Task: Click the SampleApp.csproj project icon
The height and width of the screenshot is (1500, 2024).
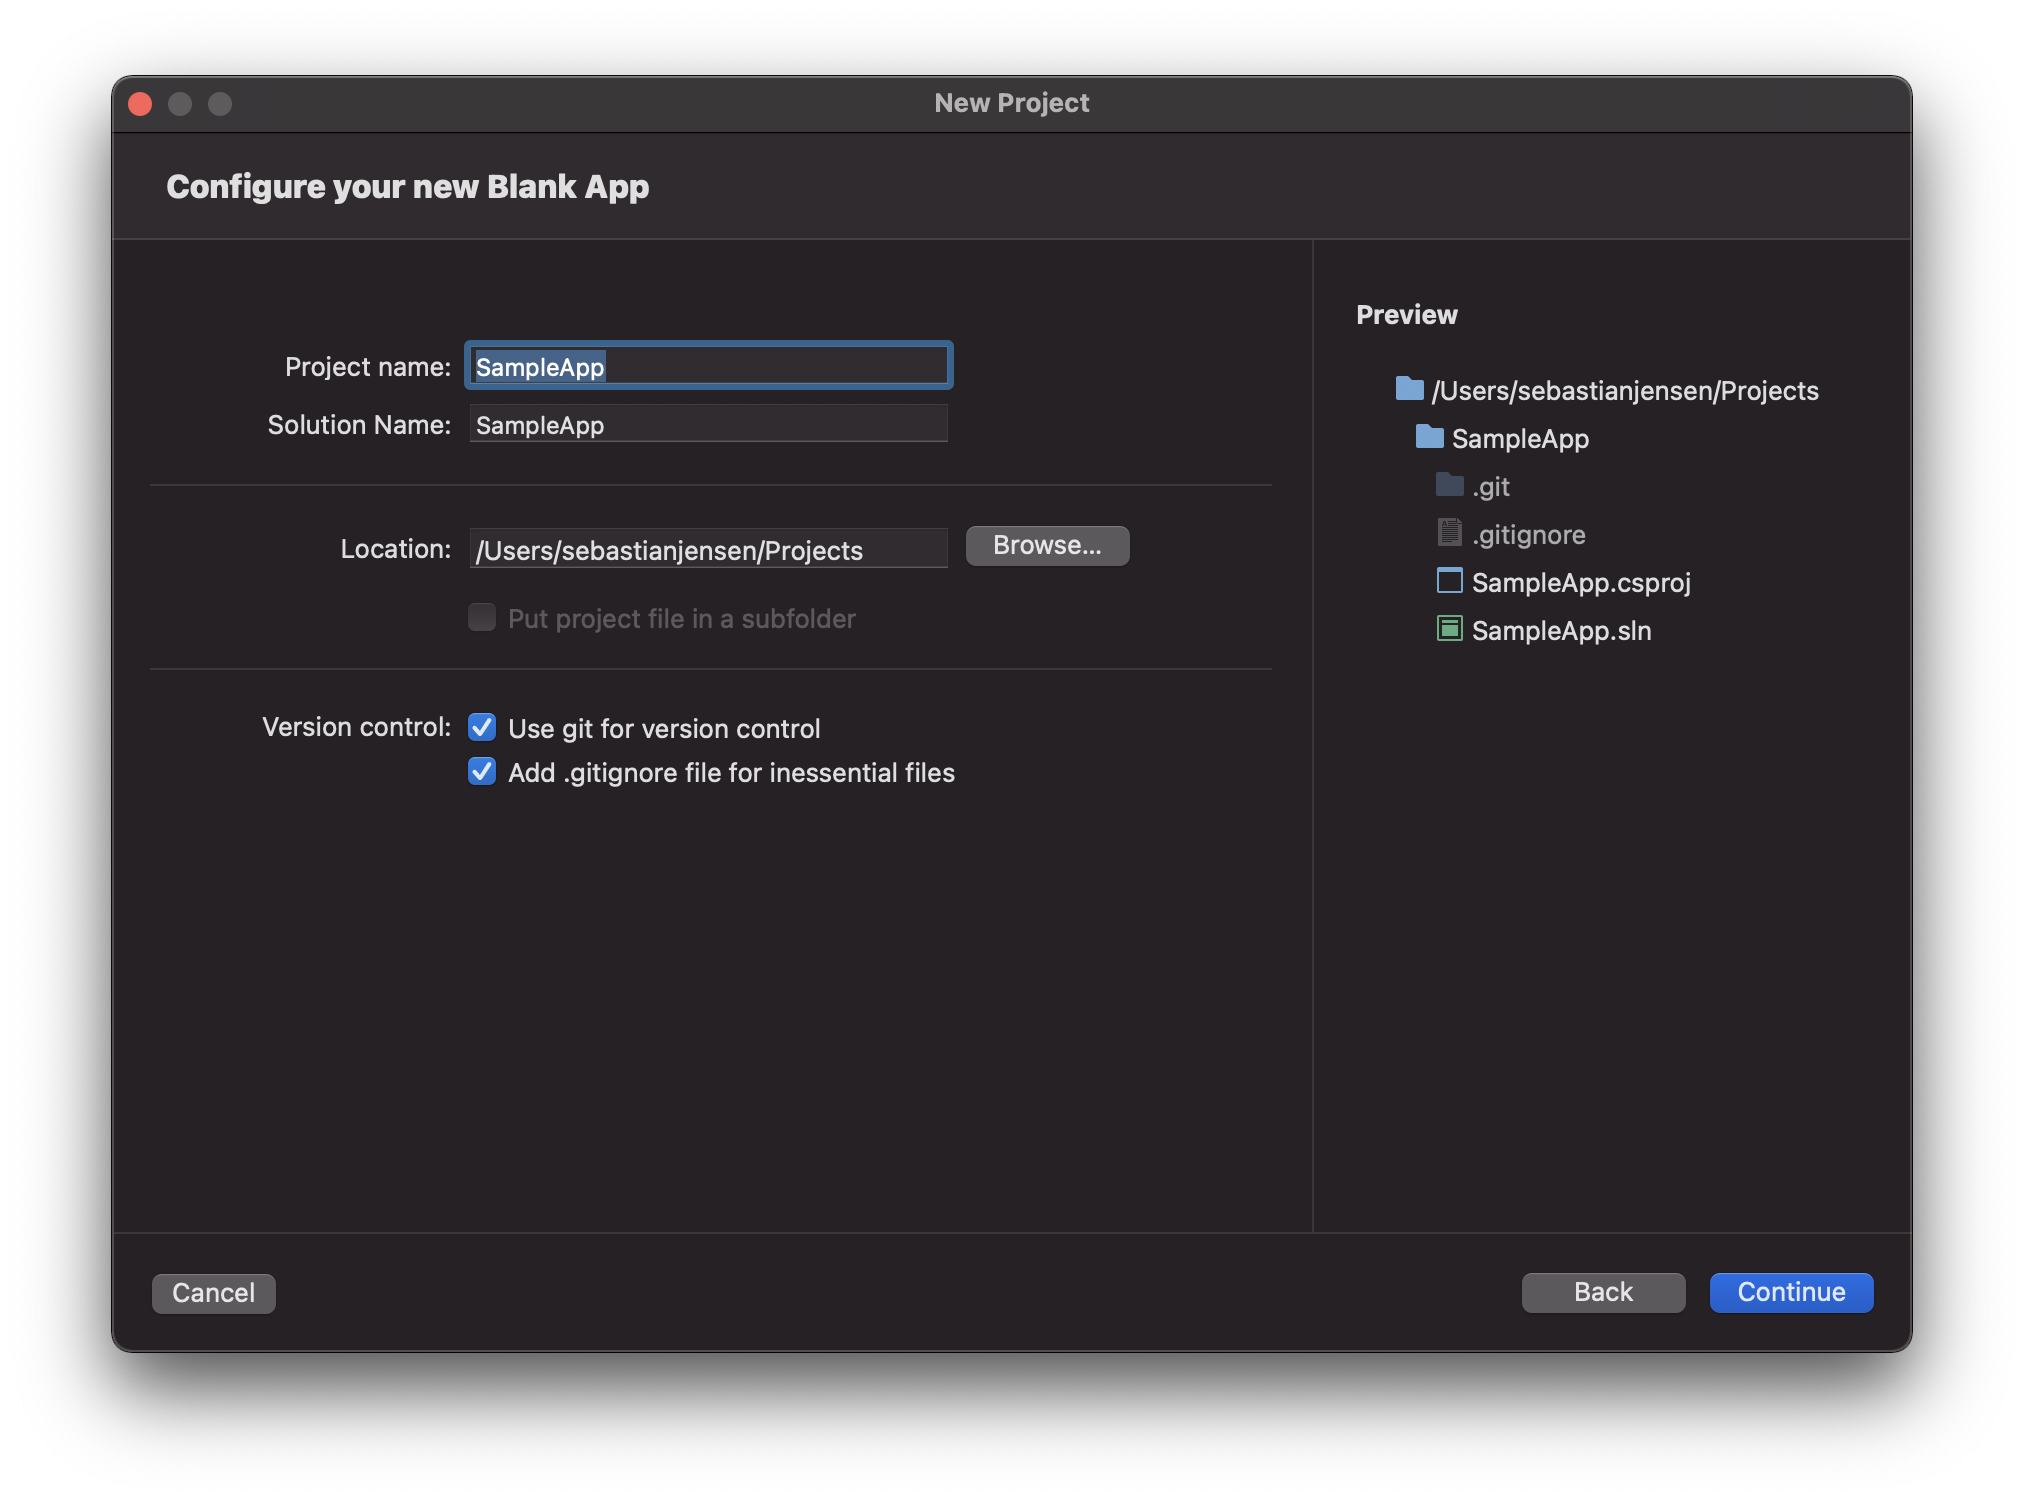Action: coord(1449,581)
